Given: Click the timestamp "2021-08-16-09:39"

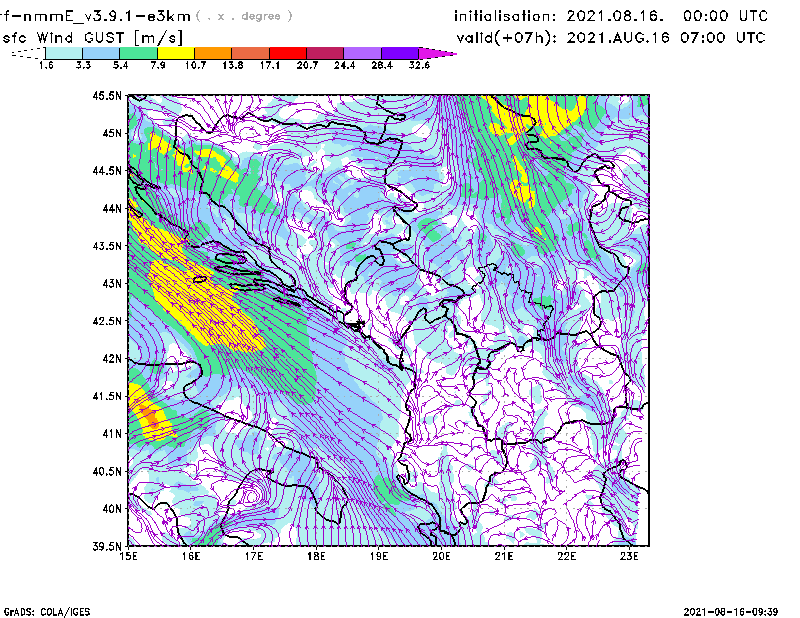Looking at the screenshot, I should [x=731, y=612].
